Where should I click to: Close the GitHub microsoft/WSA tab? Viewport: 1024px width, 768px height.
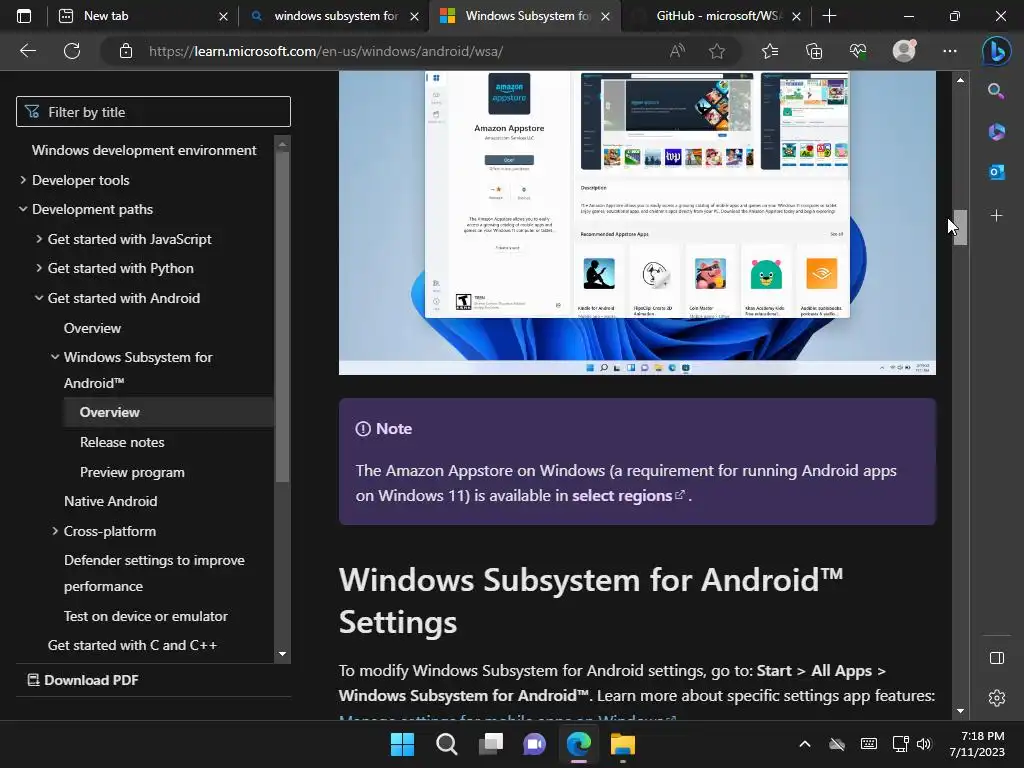(x=796, y=16)
